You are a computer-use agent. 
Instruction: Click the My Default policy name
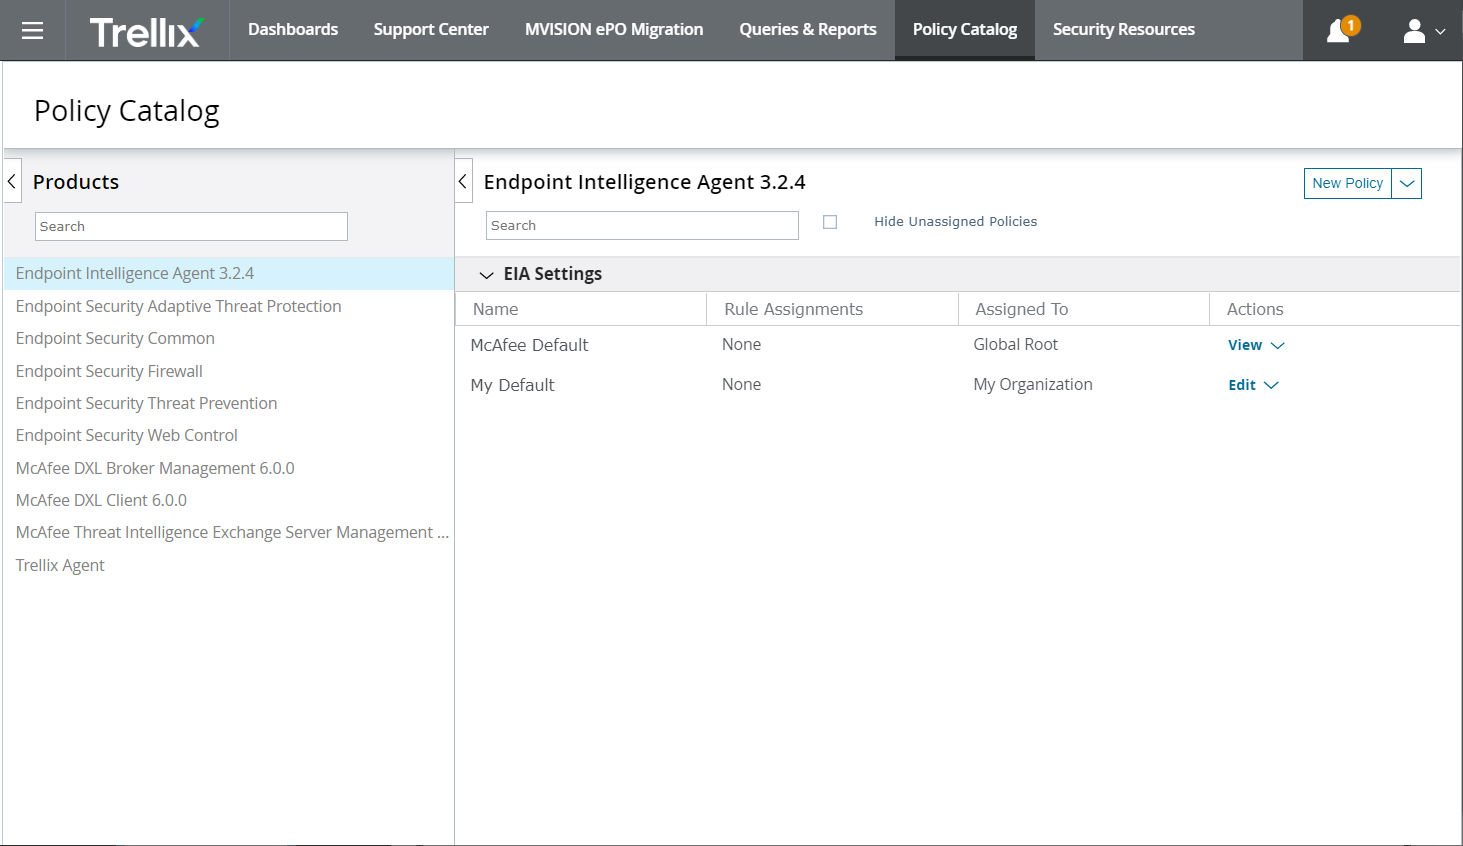(512, 385)
